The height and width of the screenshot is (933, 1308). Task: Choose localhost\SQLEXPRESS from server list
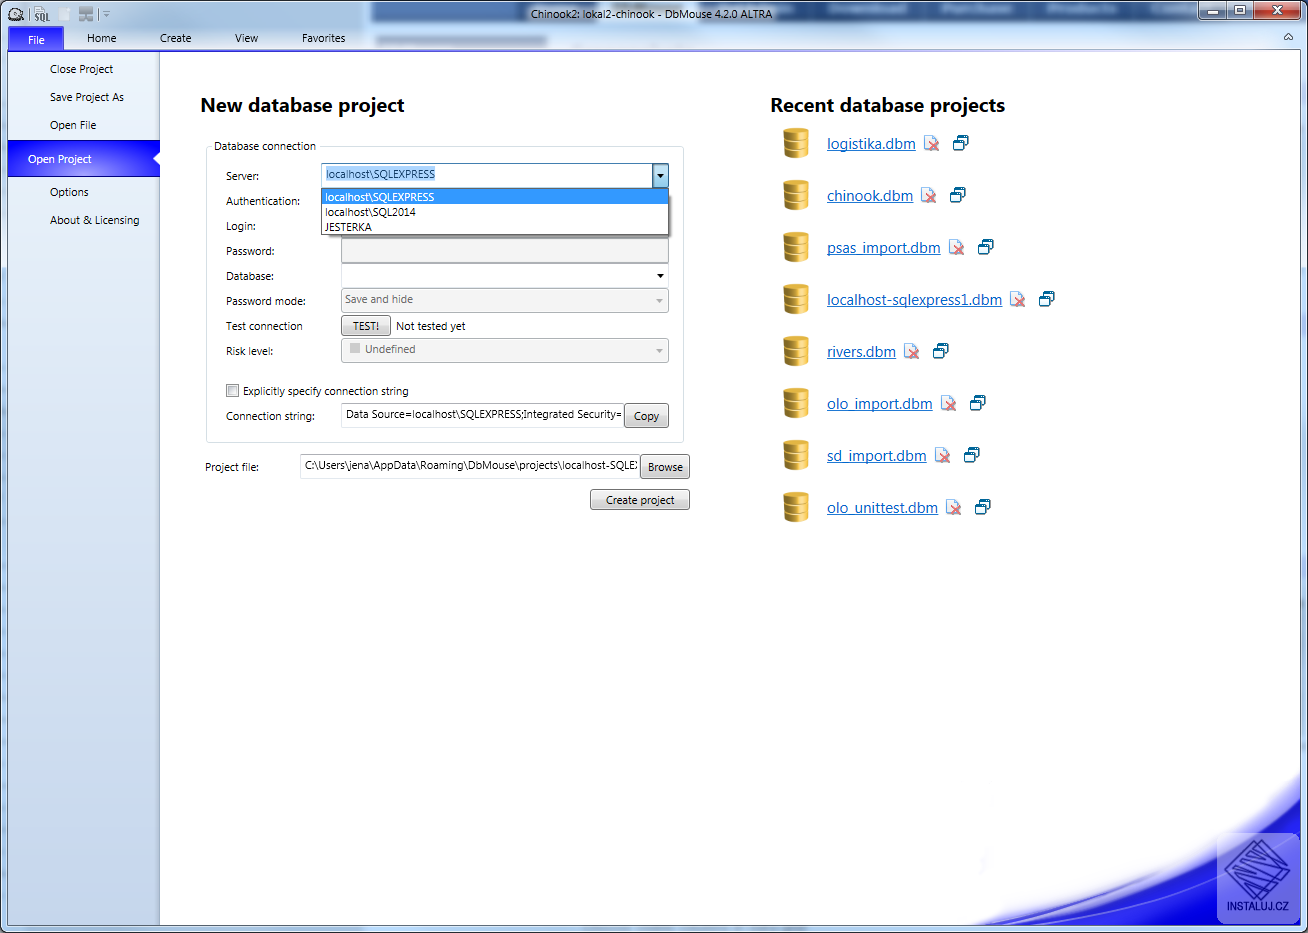[x=495, y=197]
